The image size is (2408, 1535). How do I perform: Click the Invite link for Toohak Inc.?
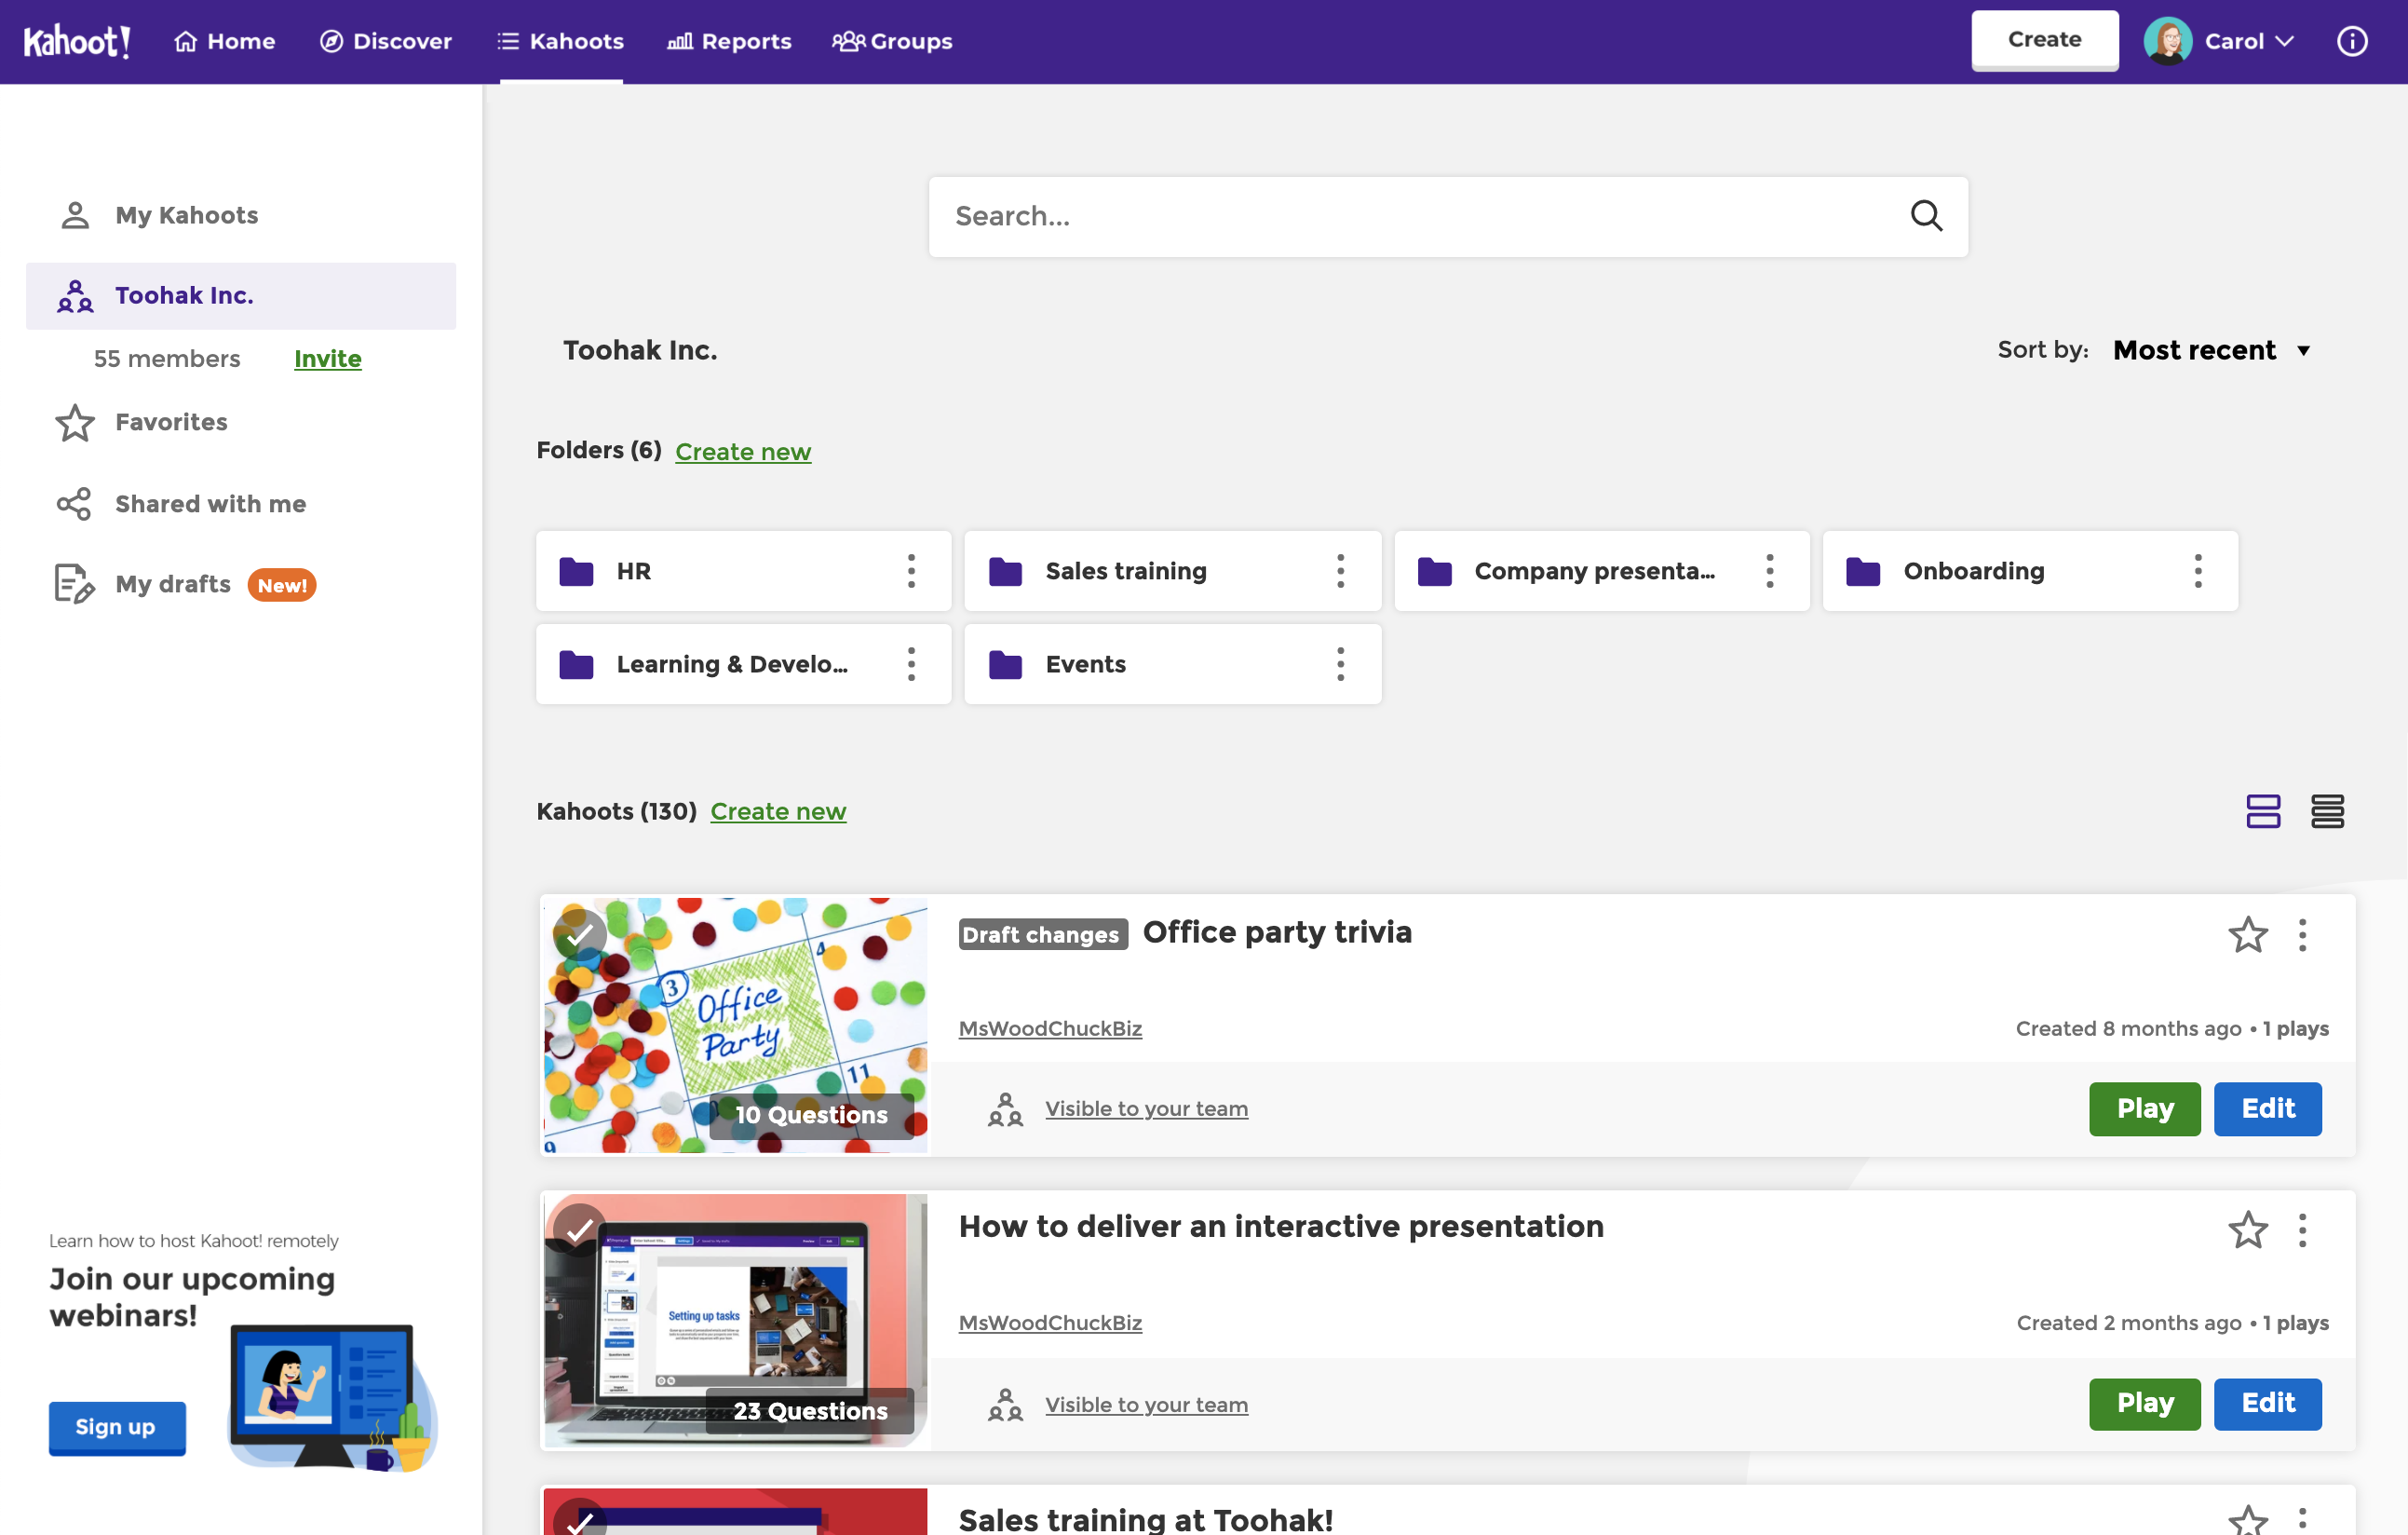[x=328, y=359]
